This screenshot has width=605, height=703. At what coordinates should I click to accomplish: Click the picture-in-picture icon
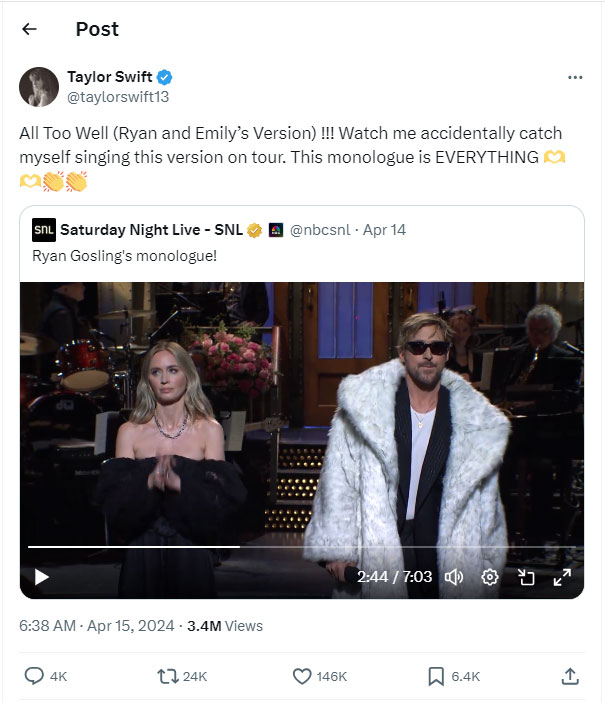526,577
